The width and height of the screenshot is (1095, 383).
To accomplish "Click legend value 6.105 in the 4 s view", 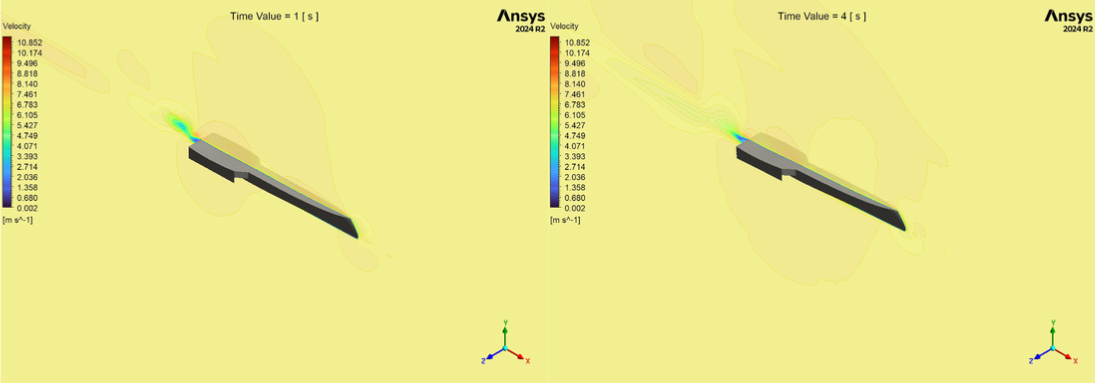I will pyautogui.click(x=575, y=115).
